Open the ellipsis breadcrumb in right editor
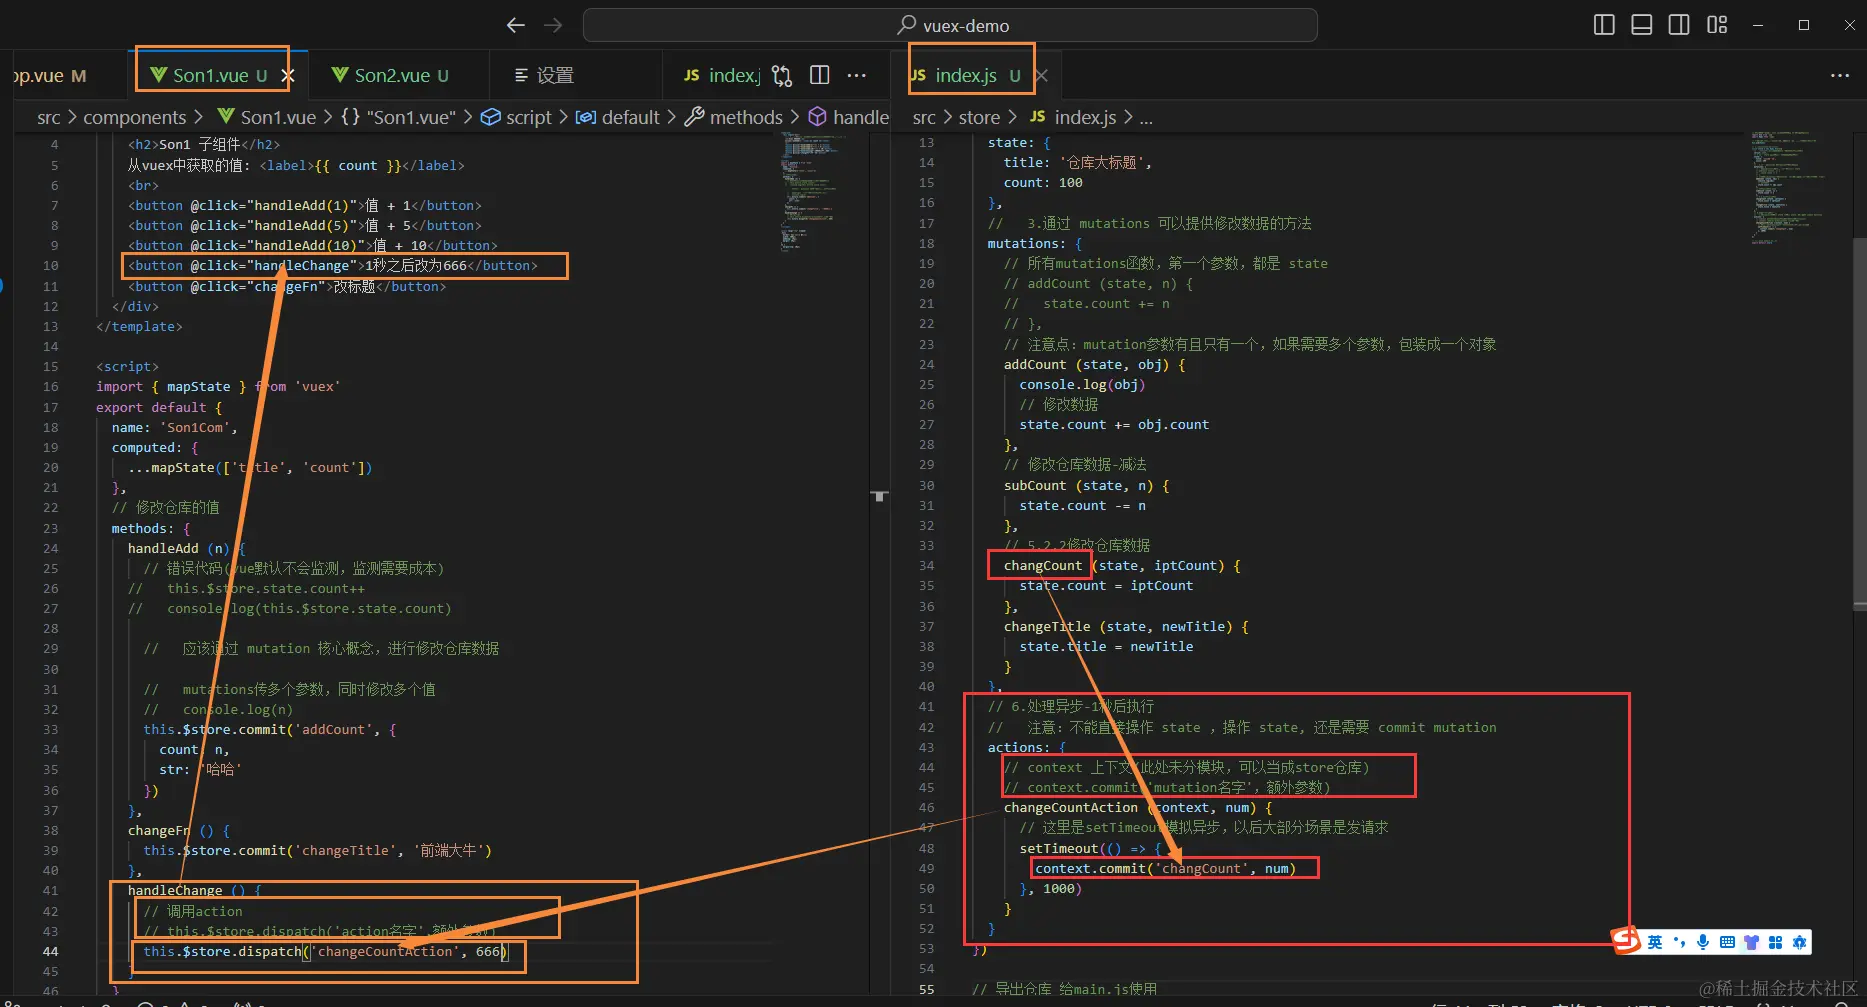The width and height of the screenshot is (1867, 1007). coord(1146,117)
